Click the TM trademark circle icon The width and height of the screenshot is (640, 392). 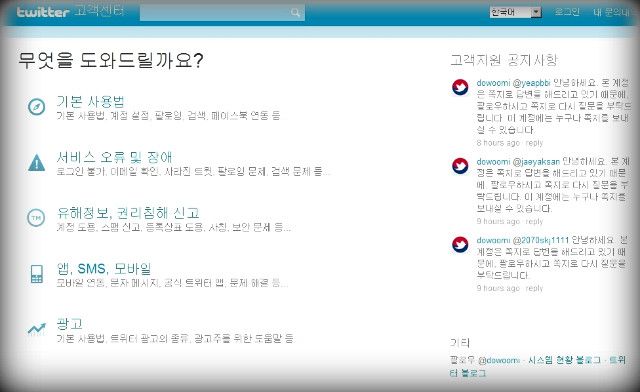pos(36,218)
